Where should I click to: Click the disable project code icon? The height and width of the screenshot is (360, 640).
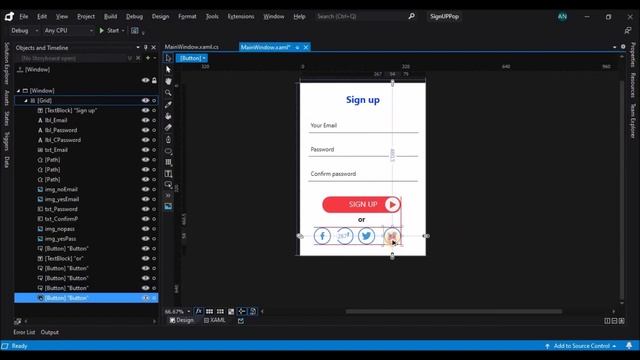tap(253, 311)
